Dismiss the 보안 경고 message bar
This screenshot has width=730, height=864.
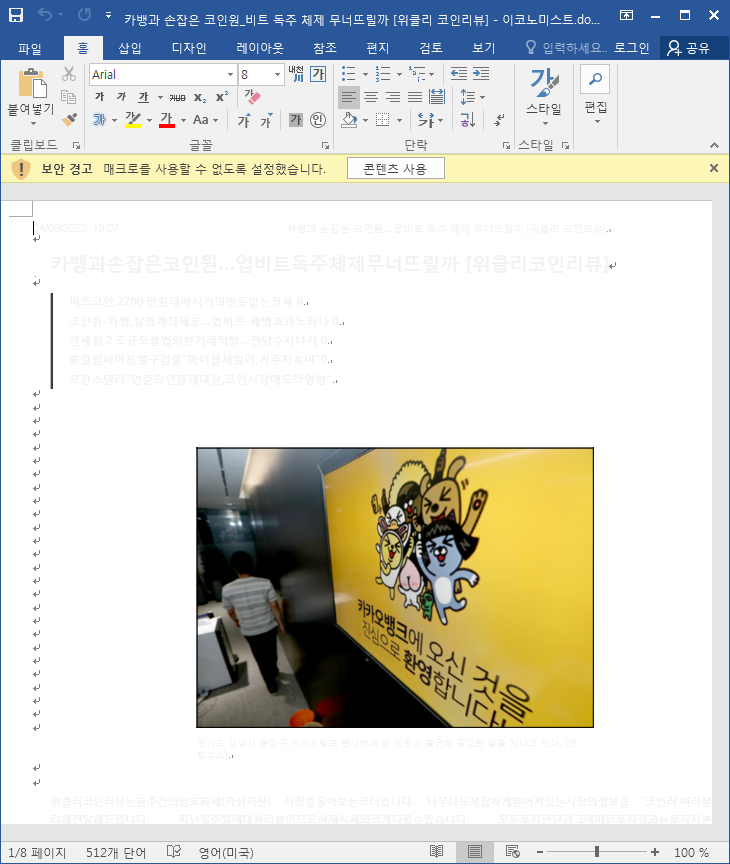point(714,168)
